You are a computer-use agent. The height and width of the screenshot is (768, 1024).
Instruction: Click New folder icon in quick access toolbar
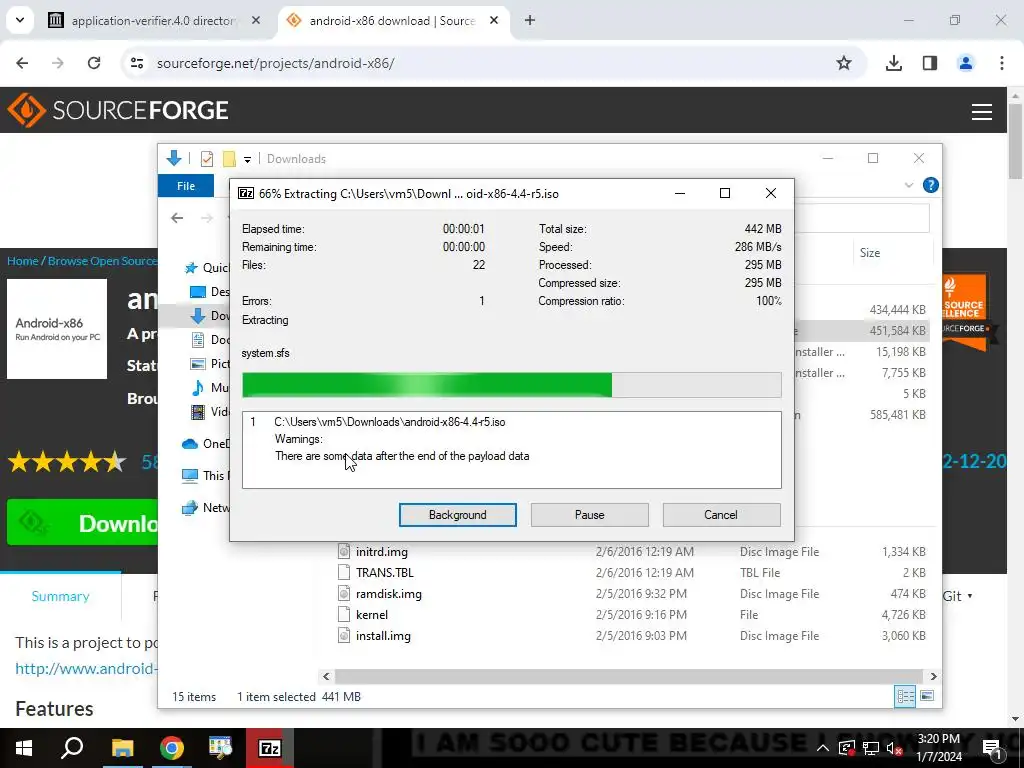click(229, 159)
